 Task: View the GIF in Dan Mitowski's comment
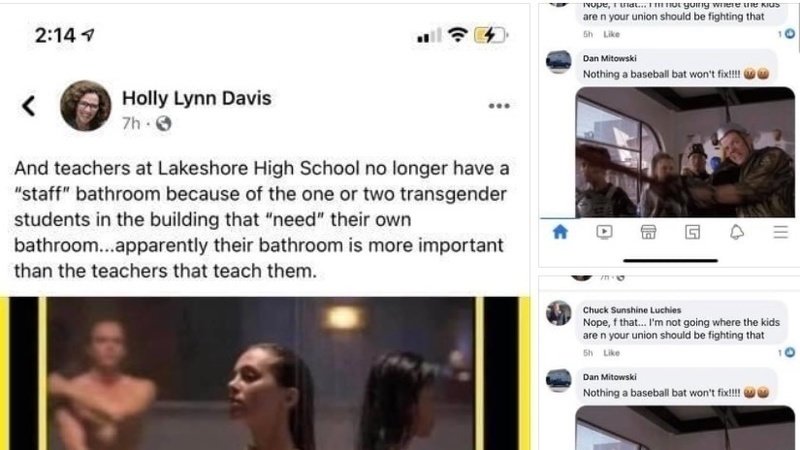(685, 152)
